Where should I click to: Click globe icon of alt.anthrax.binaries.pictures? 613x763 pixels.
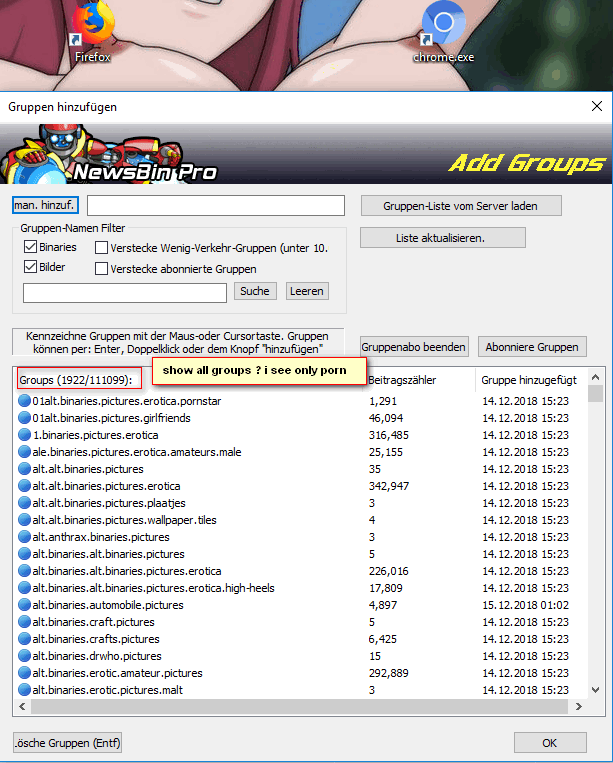click(x=24, y=537)
